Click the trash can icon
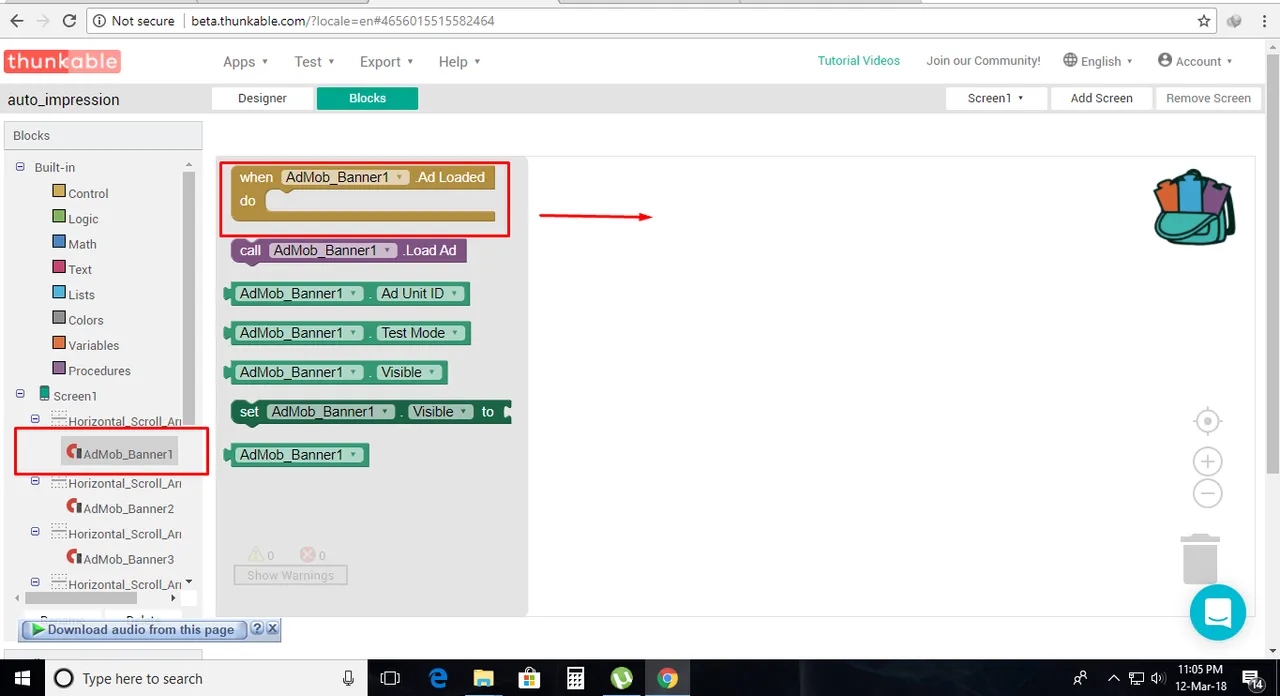The width and height of the screenshot is (1280, 696). 1200,558
